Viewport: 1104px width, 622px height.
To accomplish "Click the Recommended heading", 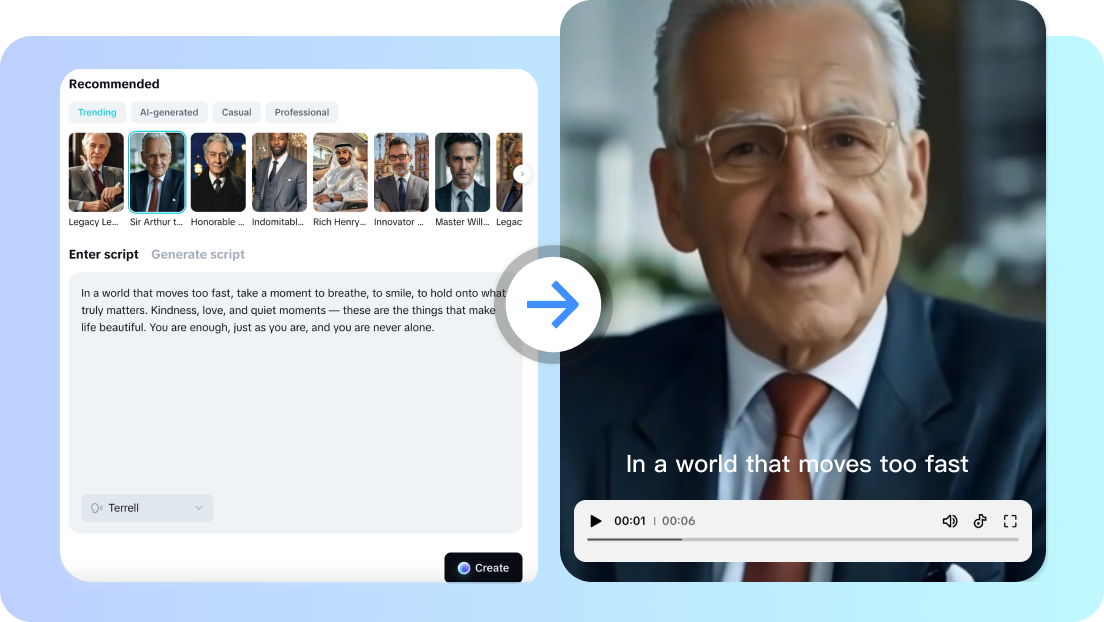I will [114, 84].
